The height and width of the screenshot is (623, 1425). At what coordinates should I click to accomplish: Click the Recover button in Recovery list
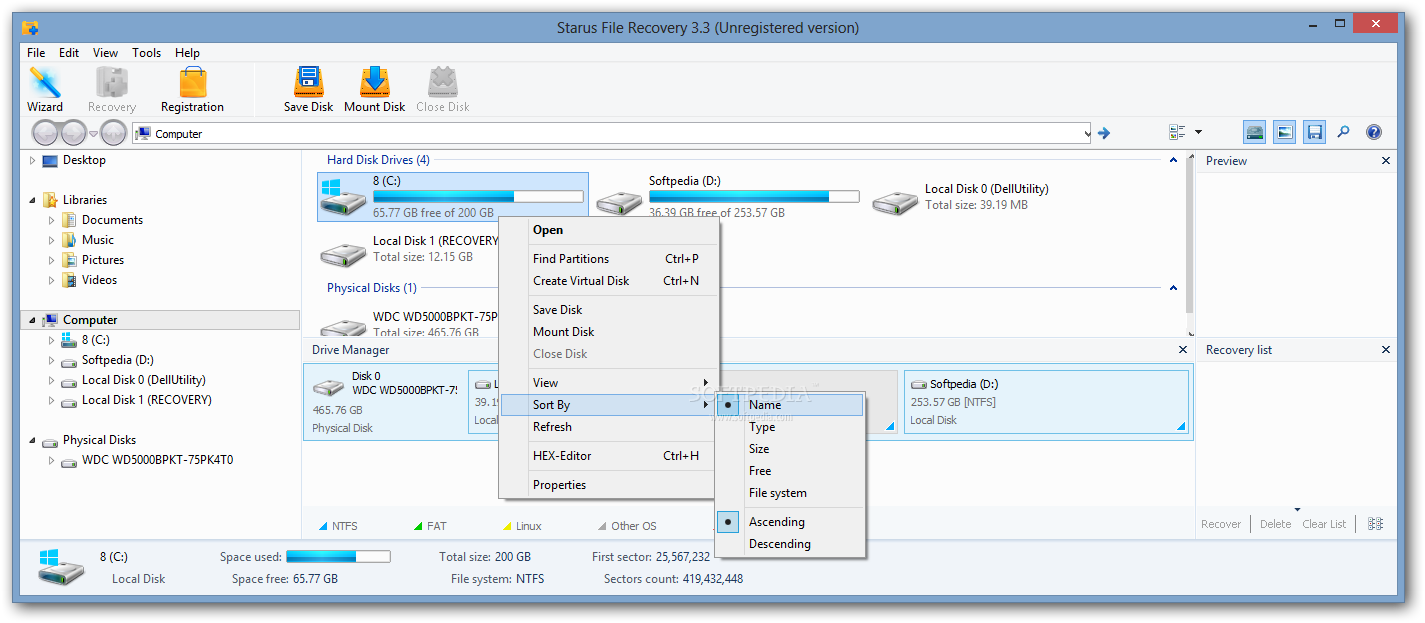pos(1221,524)
